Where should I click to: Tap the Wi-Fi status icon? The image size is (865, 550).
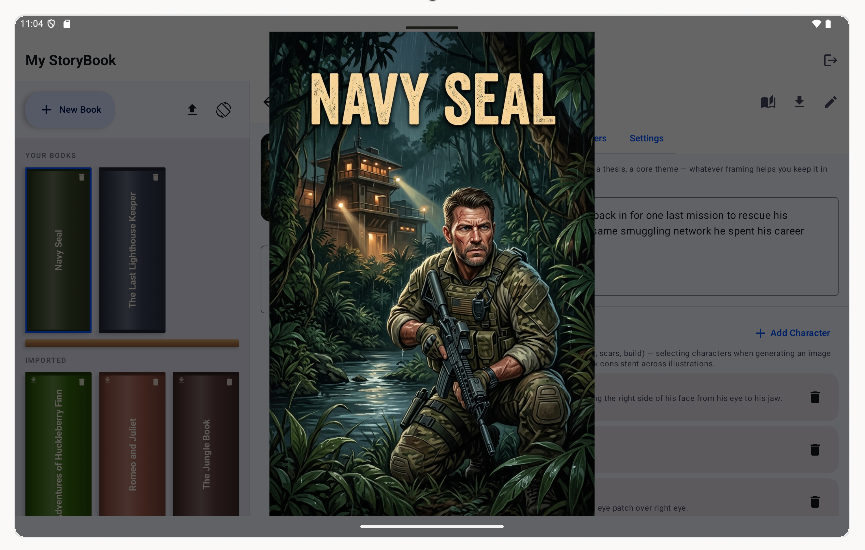816,24
